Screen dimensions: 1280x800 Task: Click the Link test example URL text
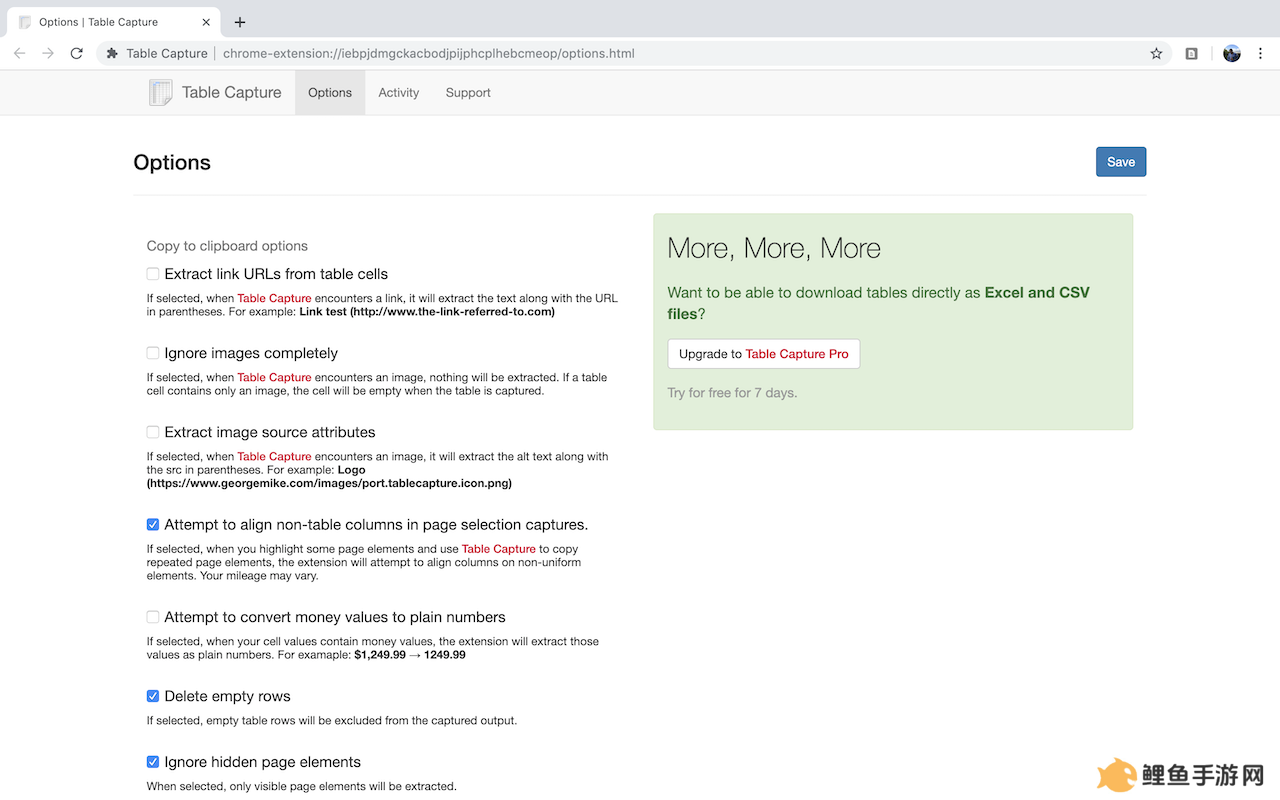[x=427, y=312]
